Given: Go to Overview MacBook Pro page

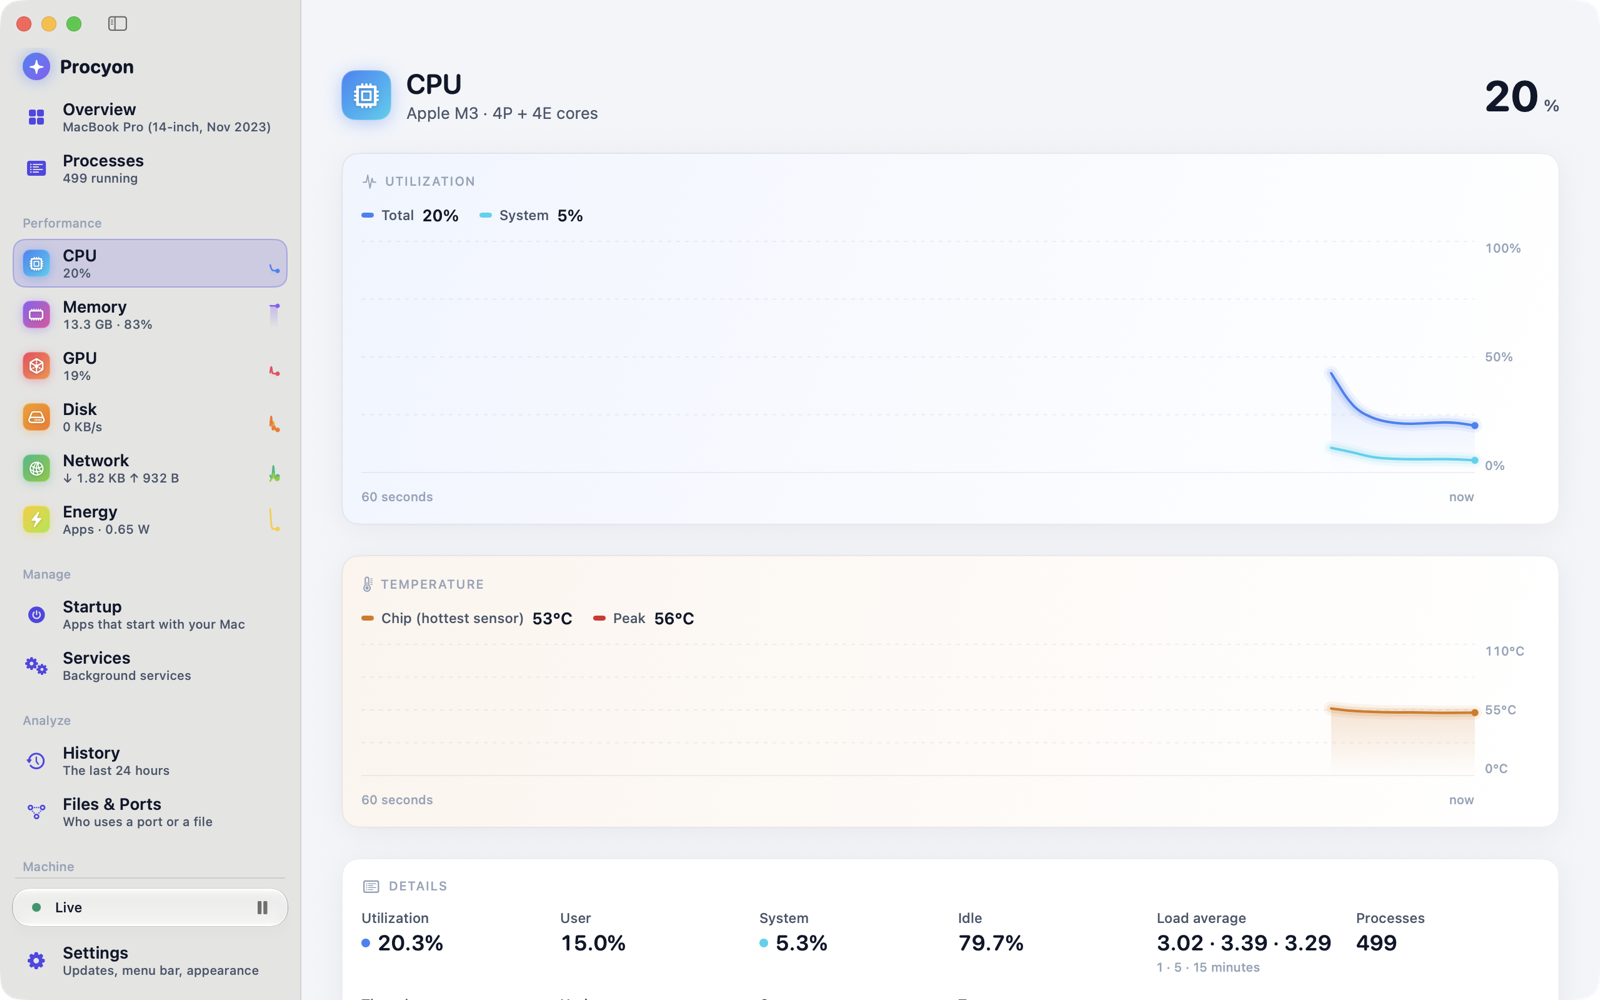Looking at the screenshot, I should pyautogui.click(x=150, y=118).
